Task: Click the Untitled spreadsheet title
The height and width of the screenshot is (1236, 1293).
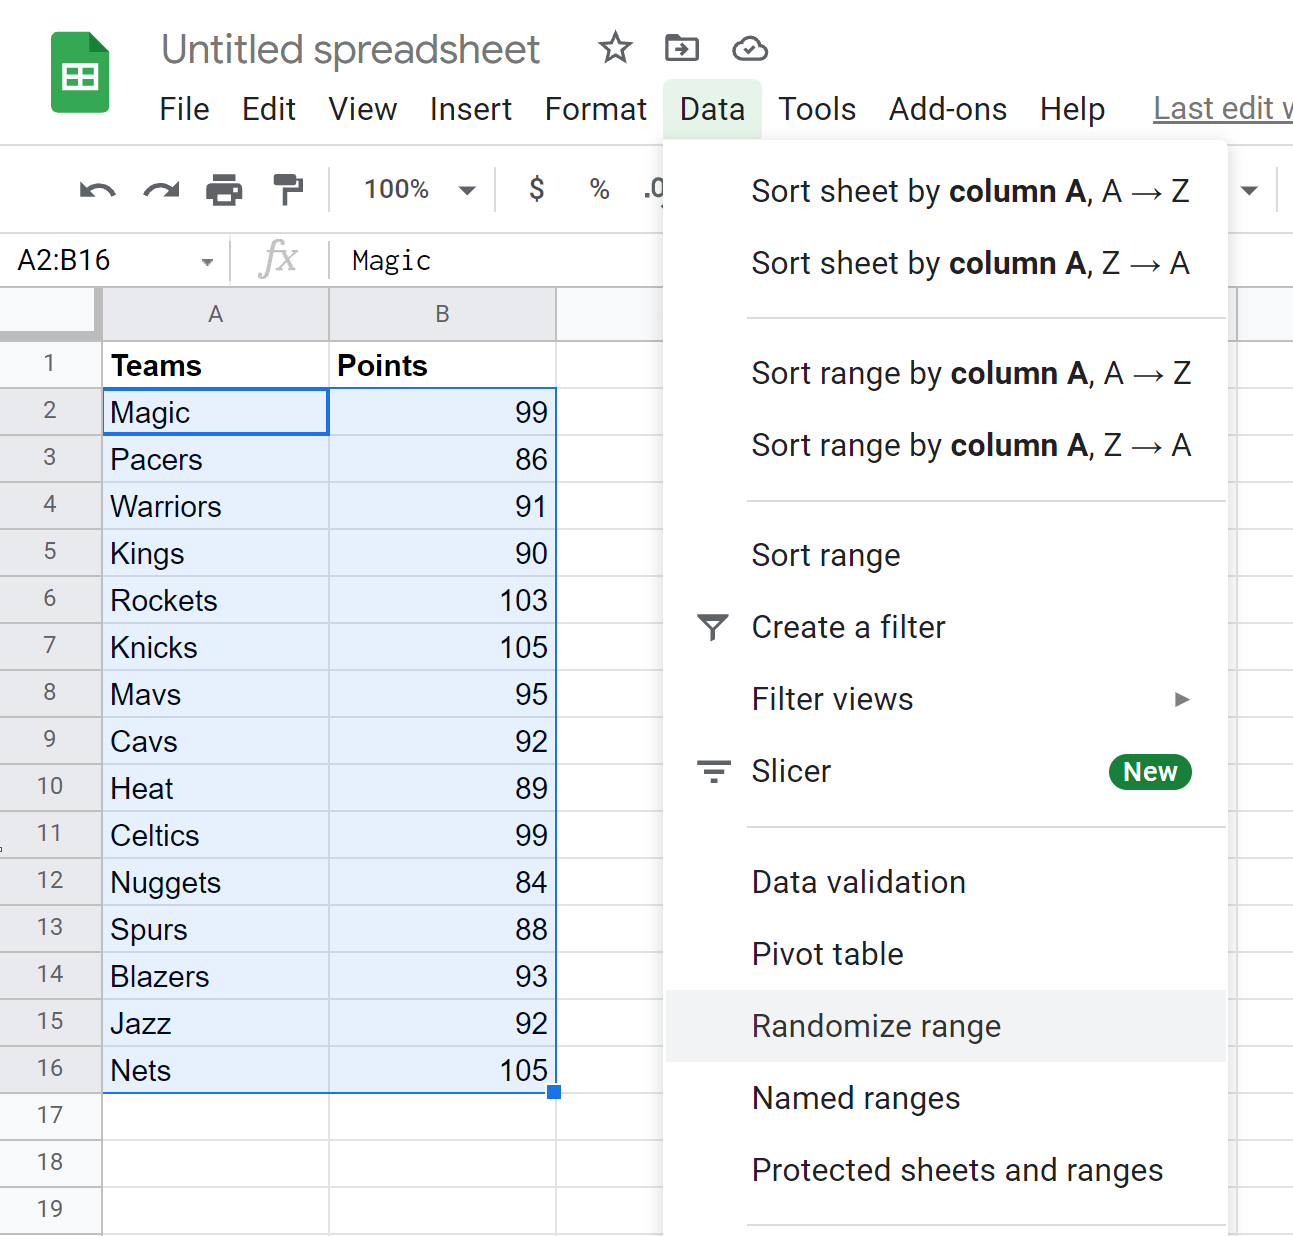Action: [350, 49]
